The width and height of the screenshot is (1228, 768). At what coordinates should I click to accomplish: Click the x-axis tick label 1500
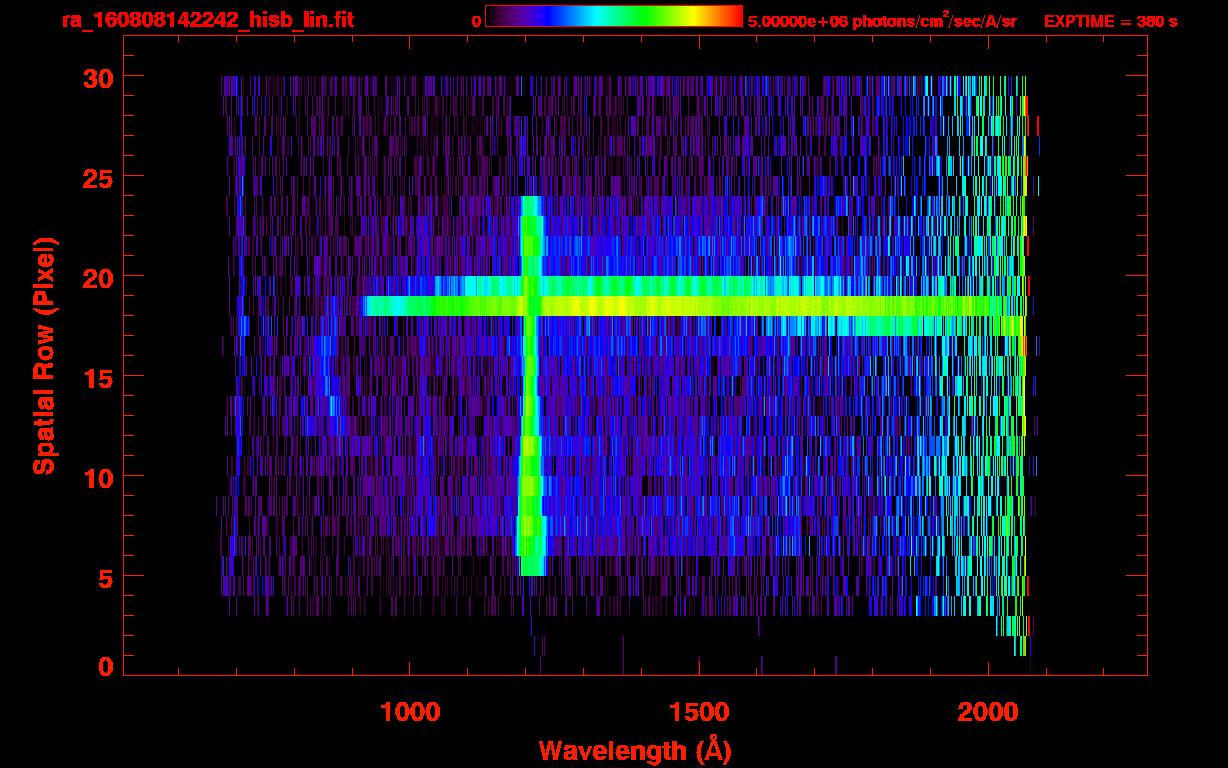(x=699, y=712)
